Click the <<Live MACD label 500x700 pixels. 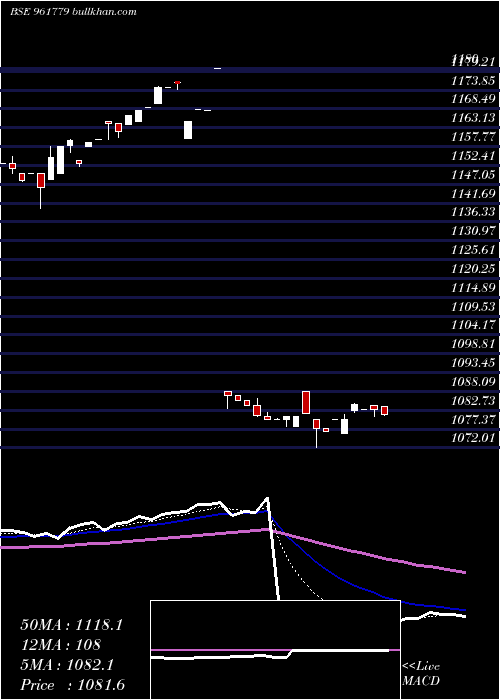[421, 674]
